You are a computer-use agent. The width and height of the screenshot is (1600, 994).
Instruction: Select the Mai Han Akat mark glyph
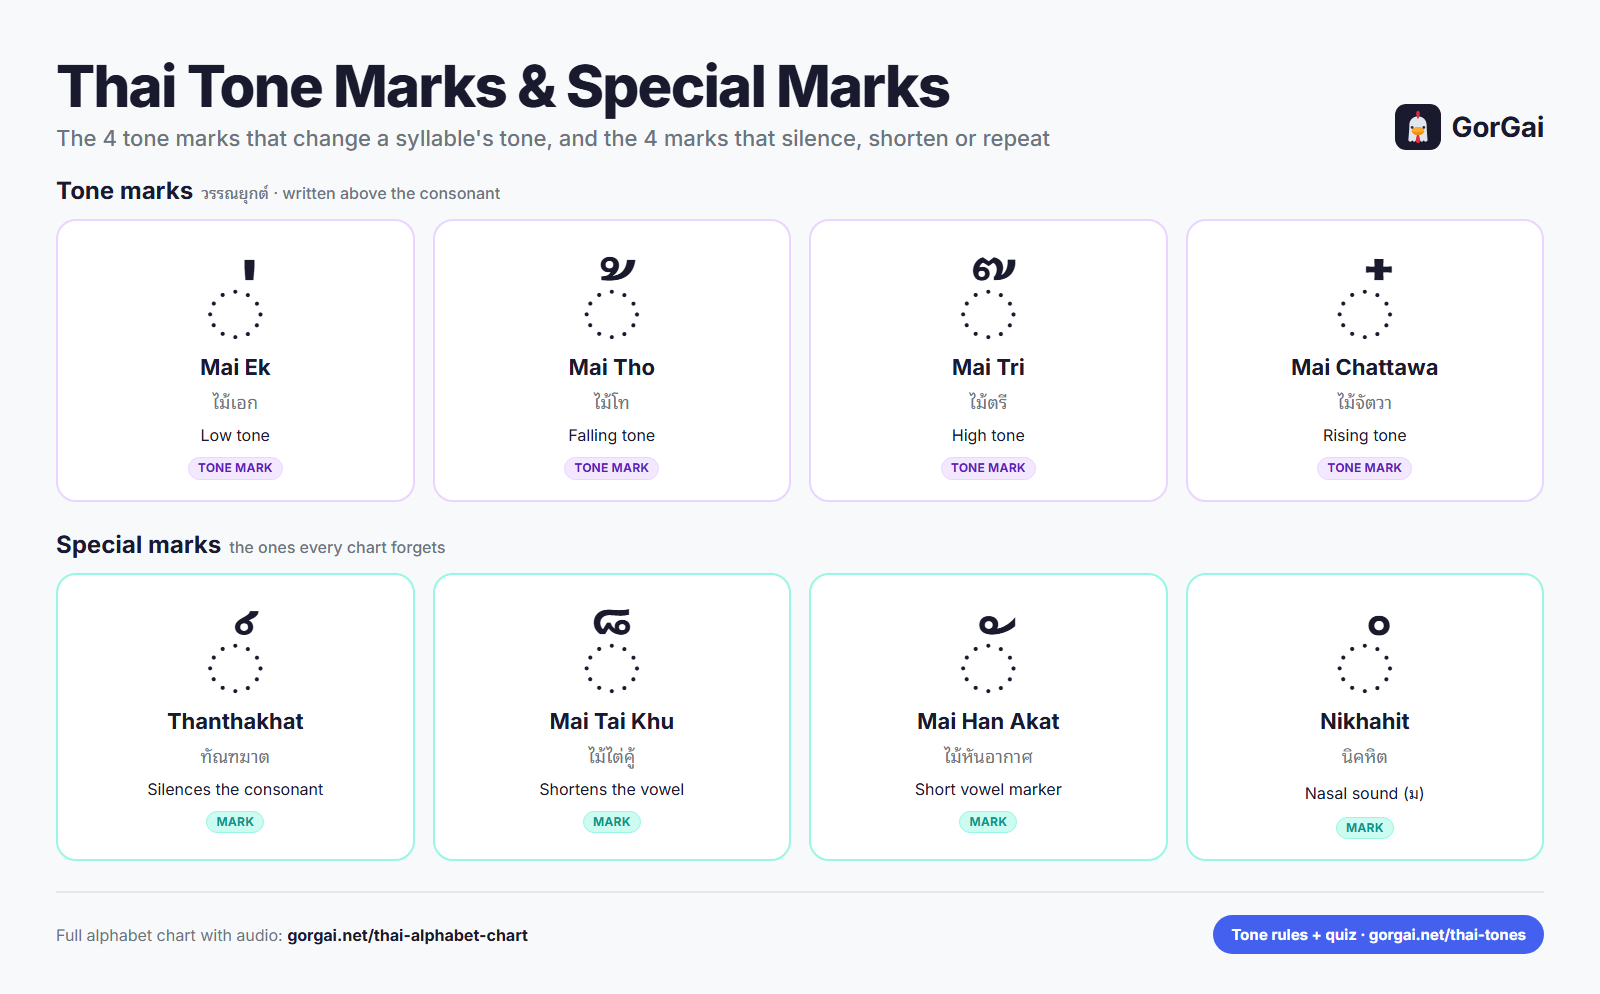[x=997, y=625]
